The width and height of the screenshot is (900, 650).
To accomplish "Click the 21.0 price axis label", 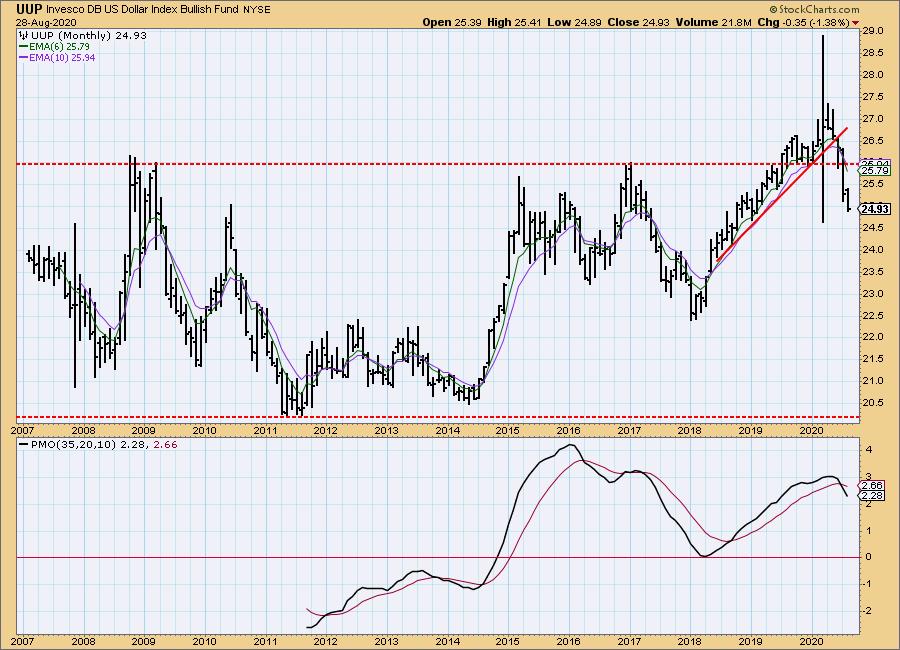I will point(872,381).
